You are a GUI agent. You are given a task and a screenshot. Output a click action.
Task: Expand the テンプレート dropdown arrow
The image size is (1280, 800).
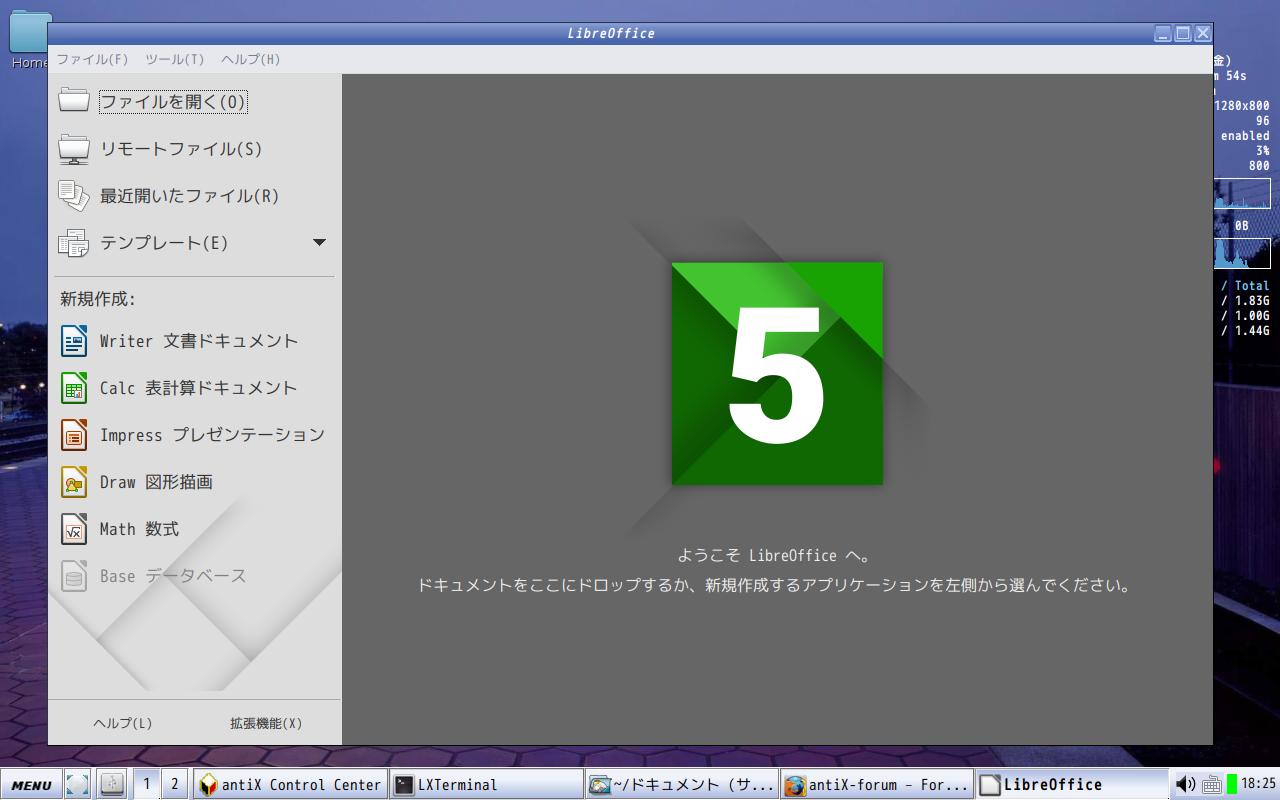(x=319, y=243)
